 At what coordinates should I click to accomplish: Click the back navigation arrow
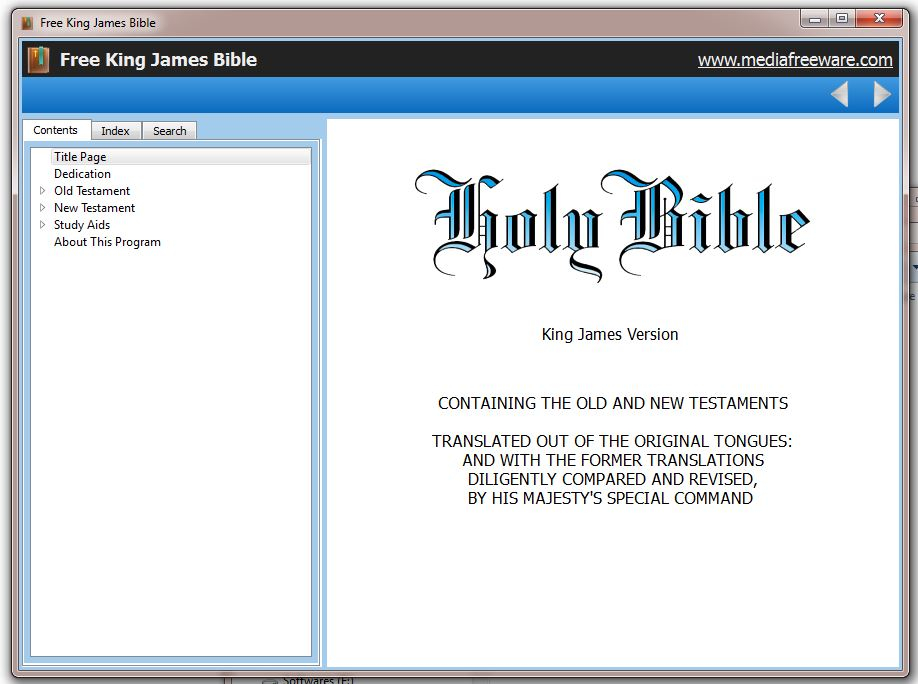(x=839, y=95)
